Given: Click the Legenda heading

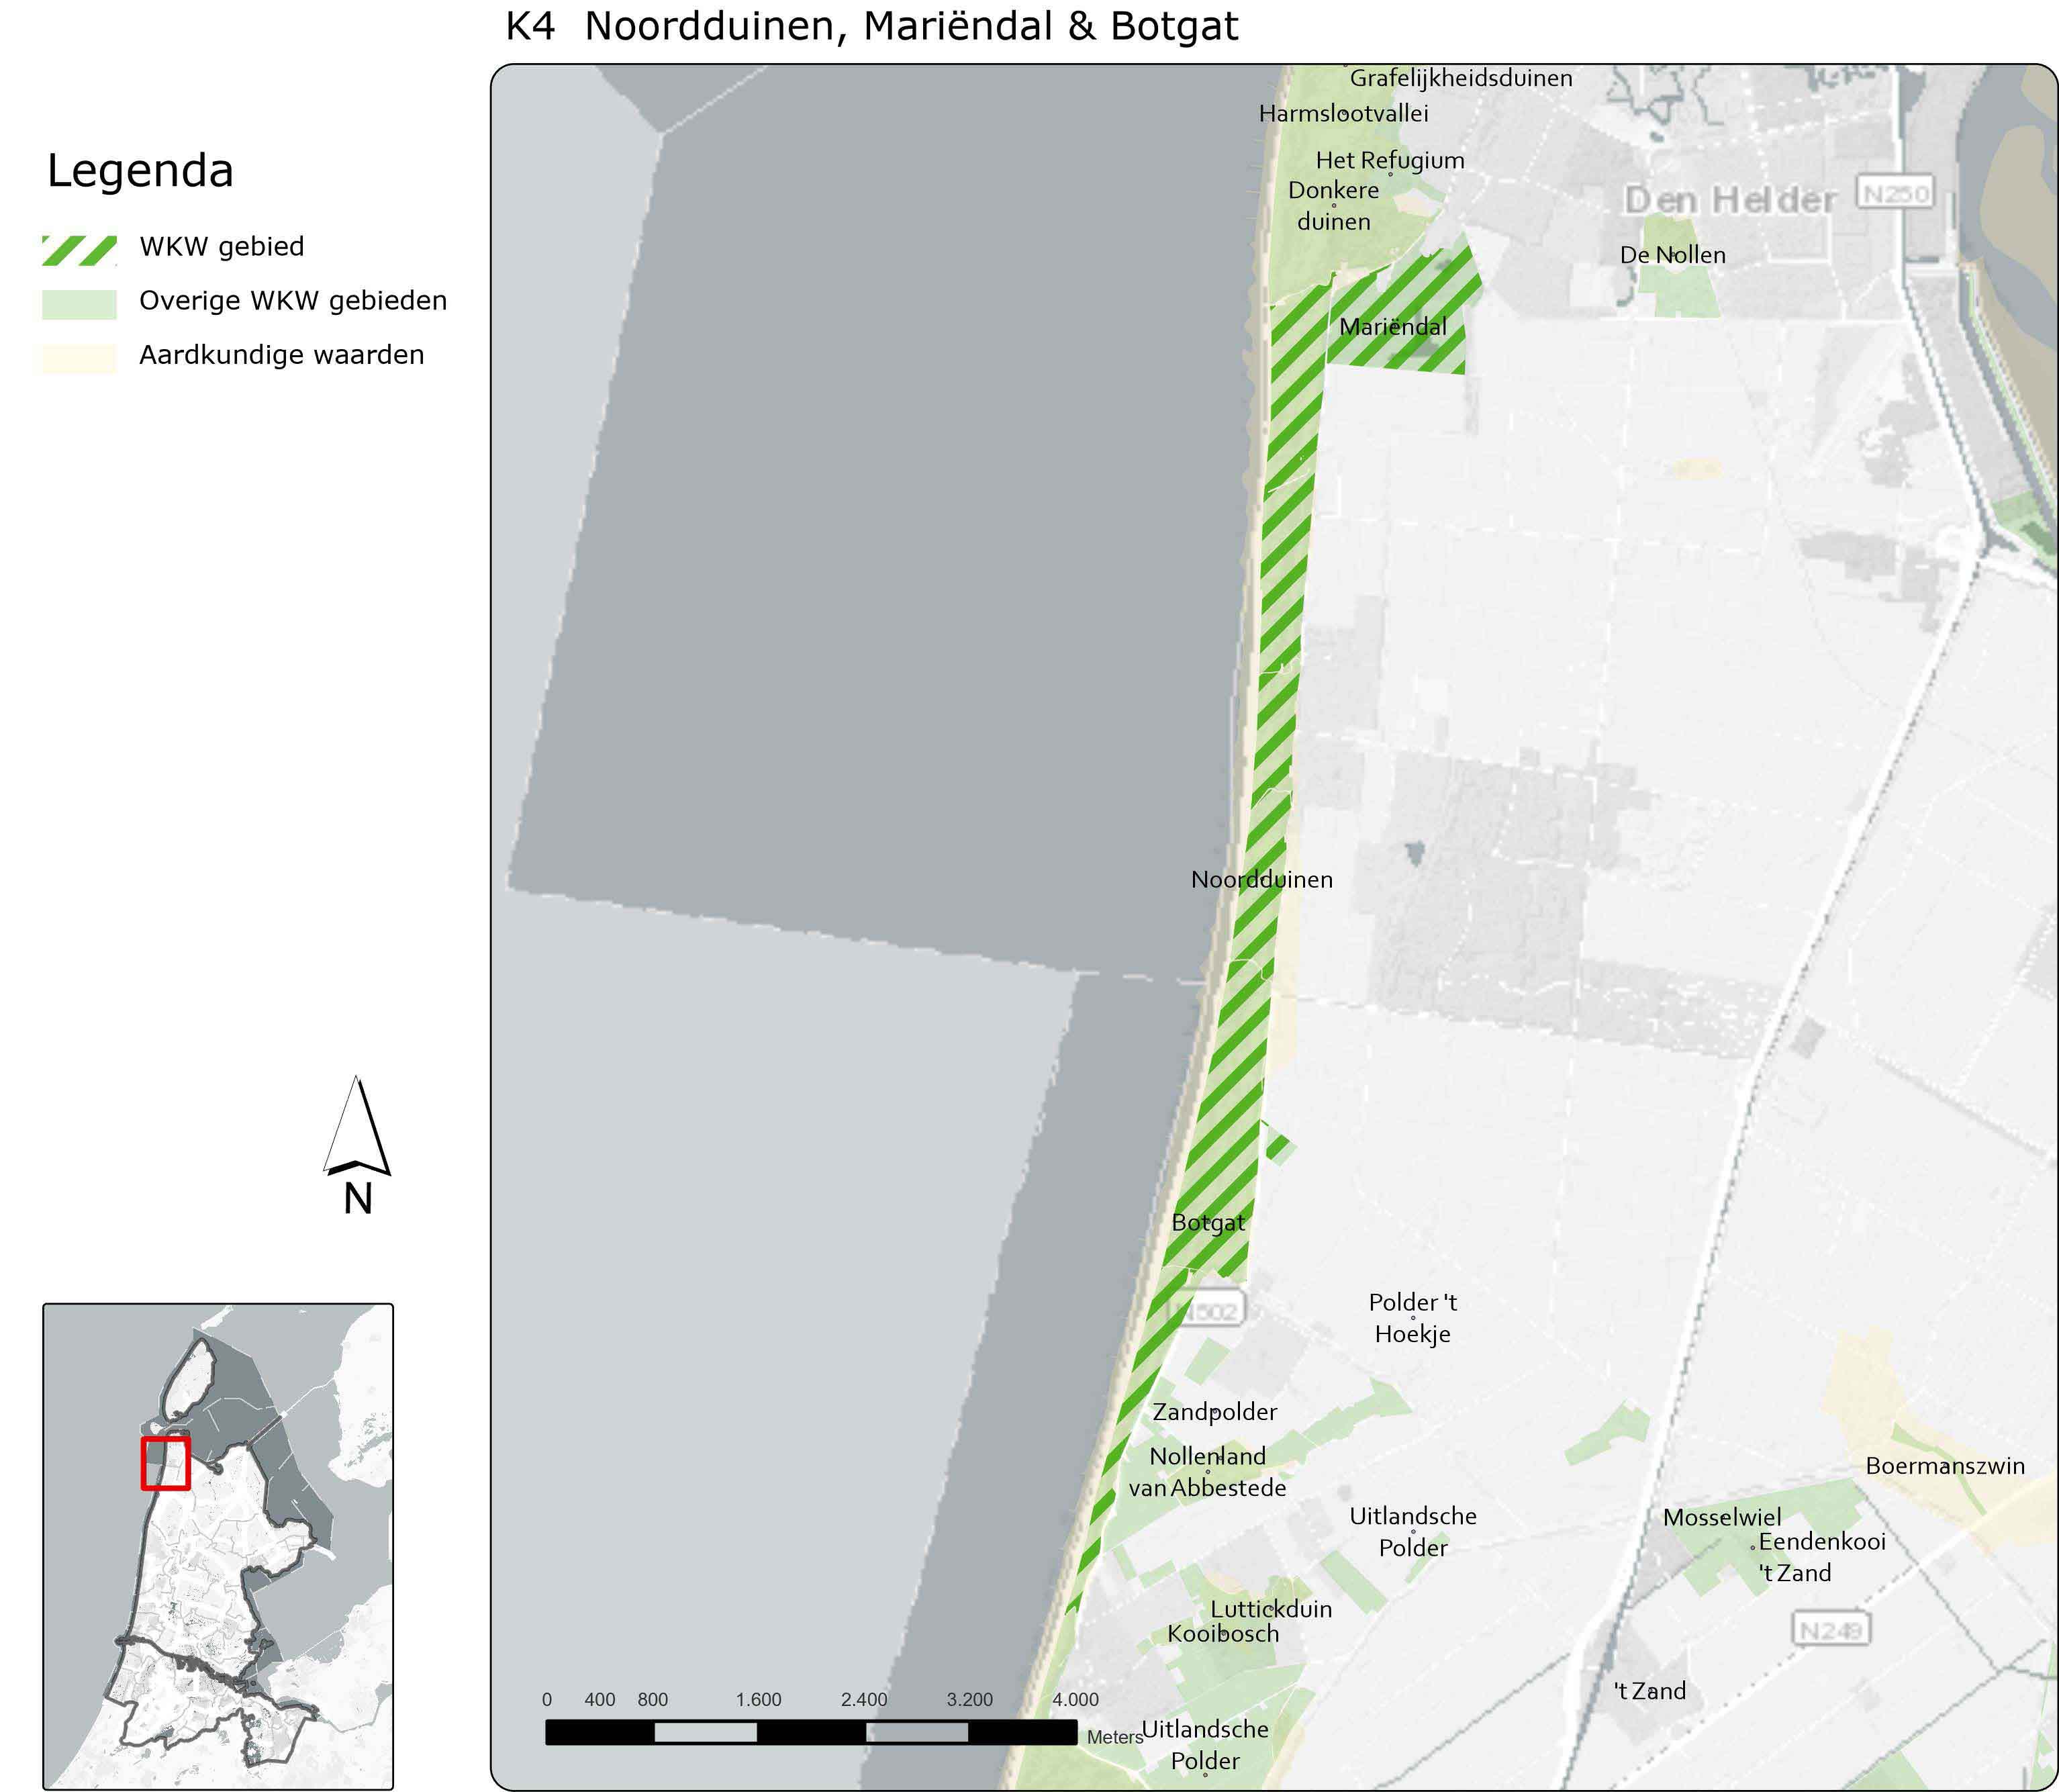Looking at the screenshot, I should [140, 171].
